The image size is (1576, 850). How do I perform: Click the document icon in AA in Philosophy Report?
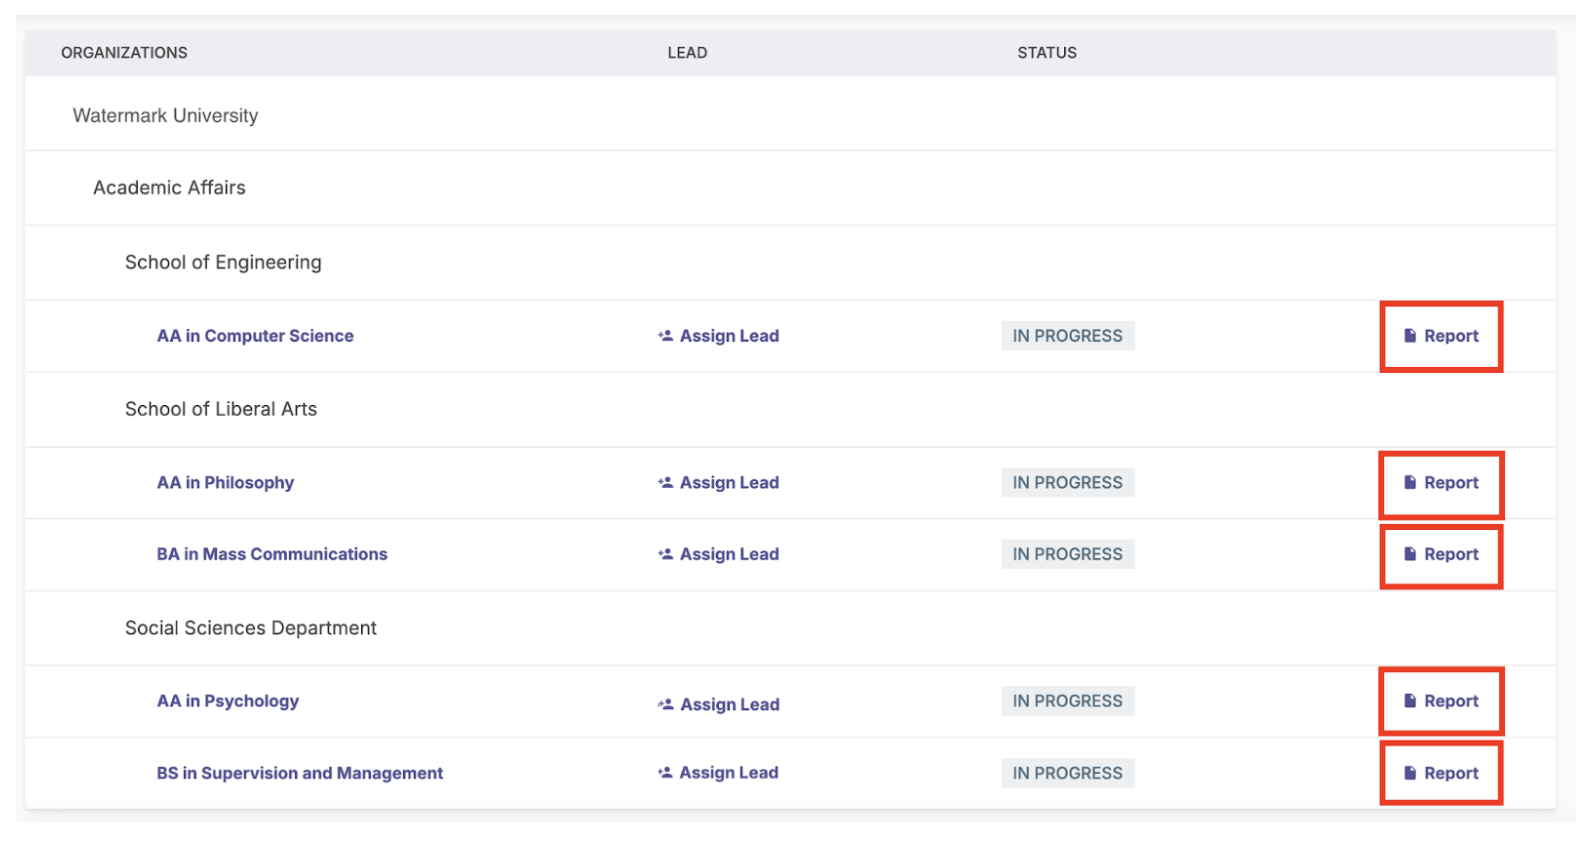[x=1410, y=483]
